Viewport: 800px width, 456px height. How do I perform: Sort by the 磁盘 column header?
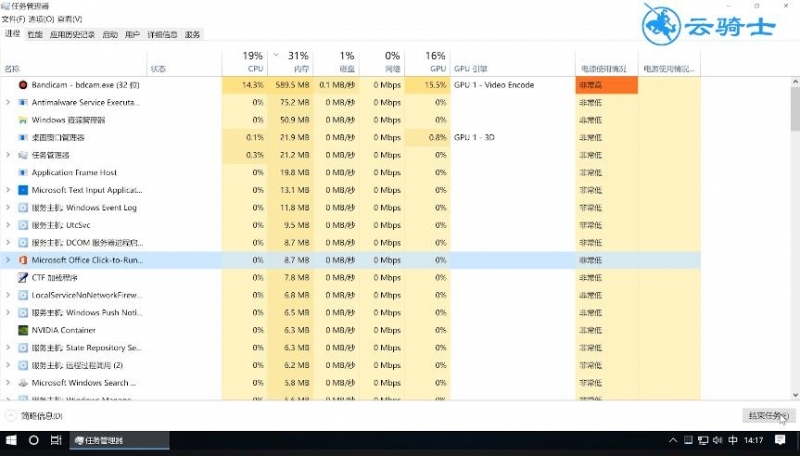click(336, 62)
